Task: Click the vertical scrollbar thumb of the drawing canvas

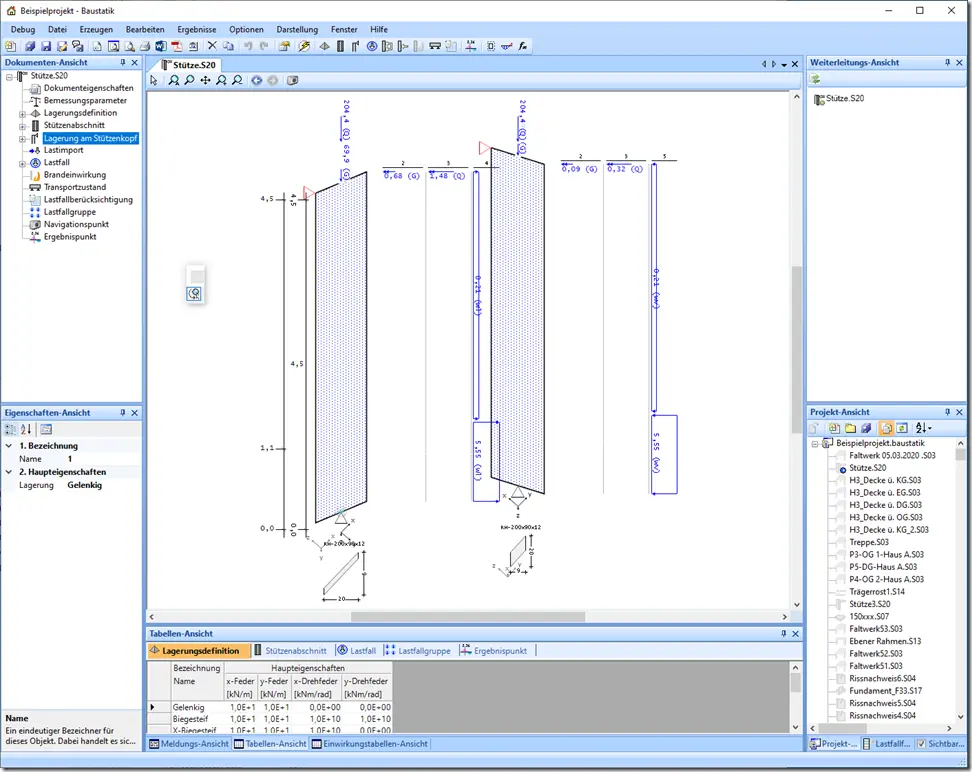Action: (x=797, y=350)
